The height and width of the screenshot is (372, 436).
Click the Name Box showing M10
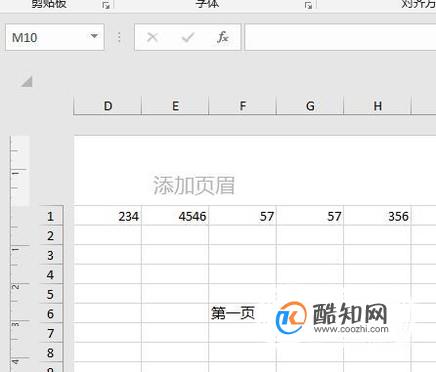(x=55, y=37)
